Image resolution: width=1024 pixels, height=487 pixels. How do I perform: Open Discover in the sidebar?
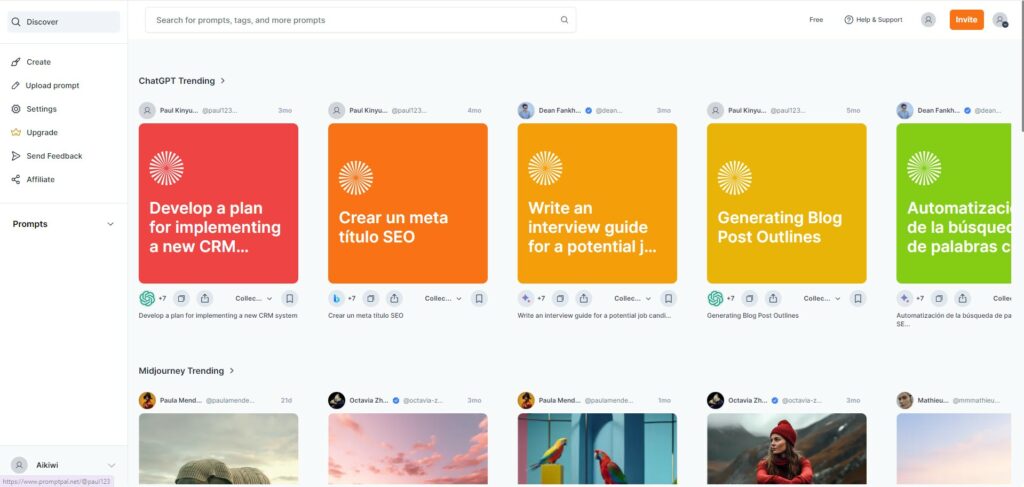pos(63,22)
